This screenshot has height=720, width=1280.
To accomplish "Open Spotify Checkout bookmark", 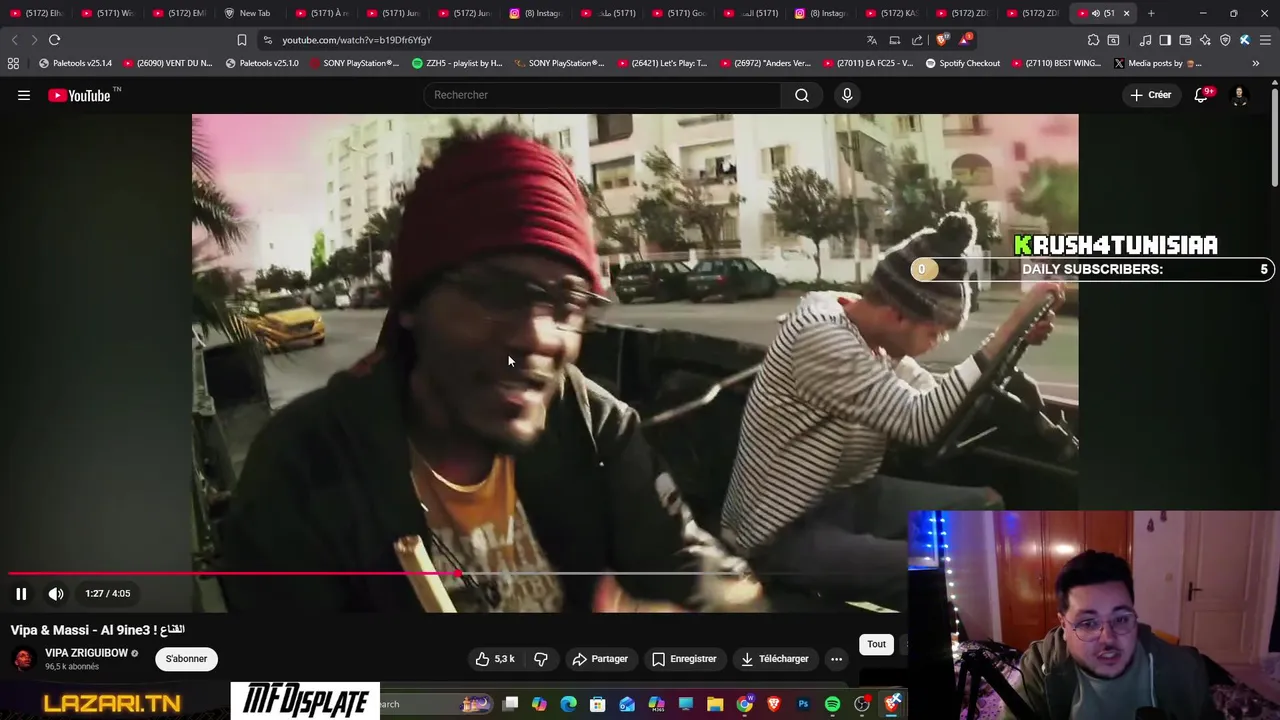I will [x=962, y=63].
